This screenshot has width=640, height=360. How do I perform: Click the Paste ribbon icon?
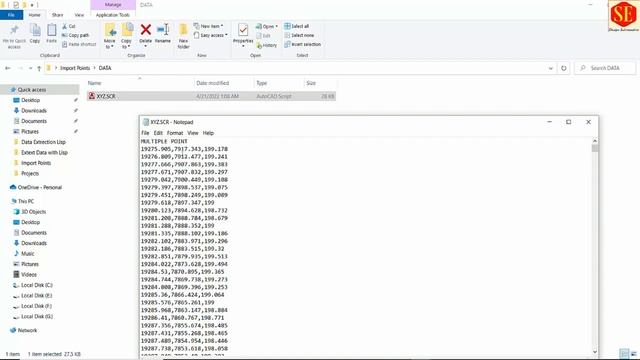point(51,30)
